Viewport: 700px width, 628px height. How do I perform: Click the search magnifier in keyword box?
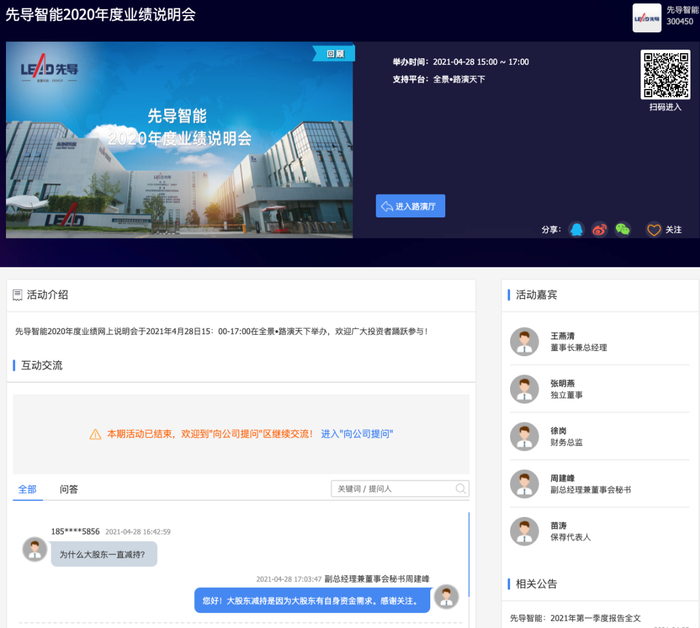pos(460,489)
